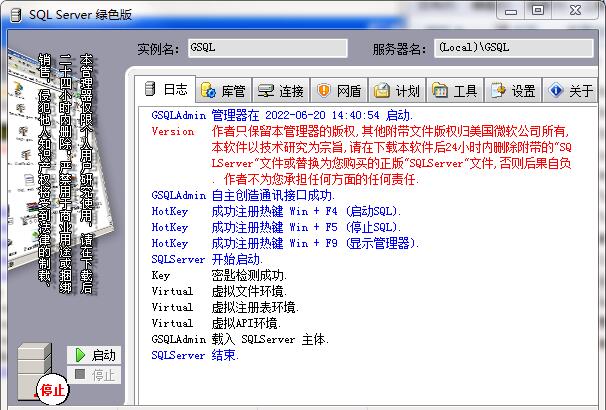This screenshot has height=410, width=606.
Task: Click the disabled 停止 stop button
Action: coord(94,375)
